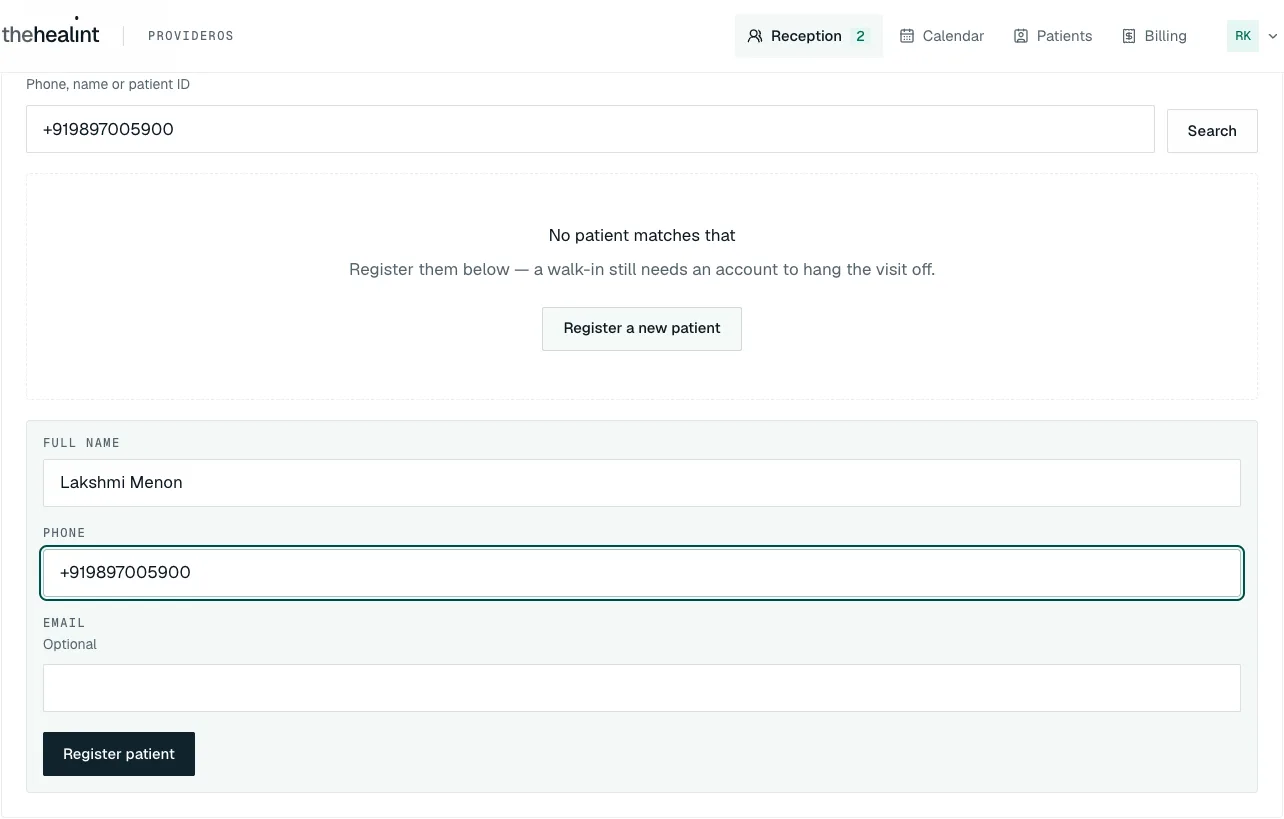Click the Patients badge icon

point(1021,36)
